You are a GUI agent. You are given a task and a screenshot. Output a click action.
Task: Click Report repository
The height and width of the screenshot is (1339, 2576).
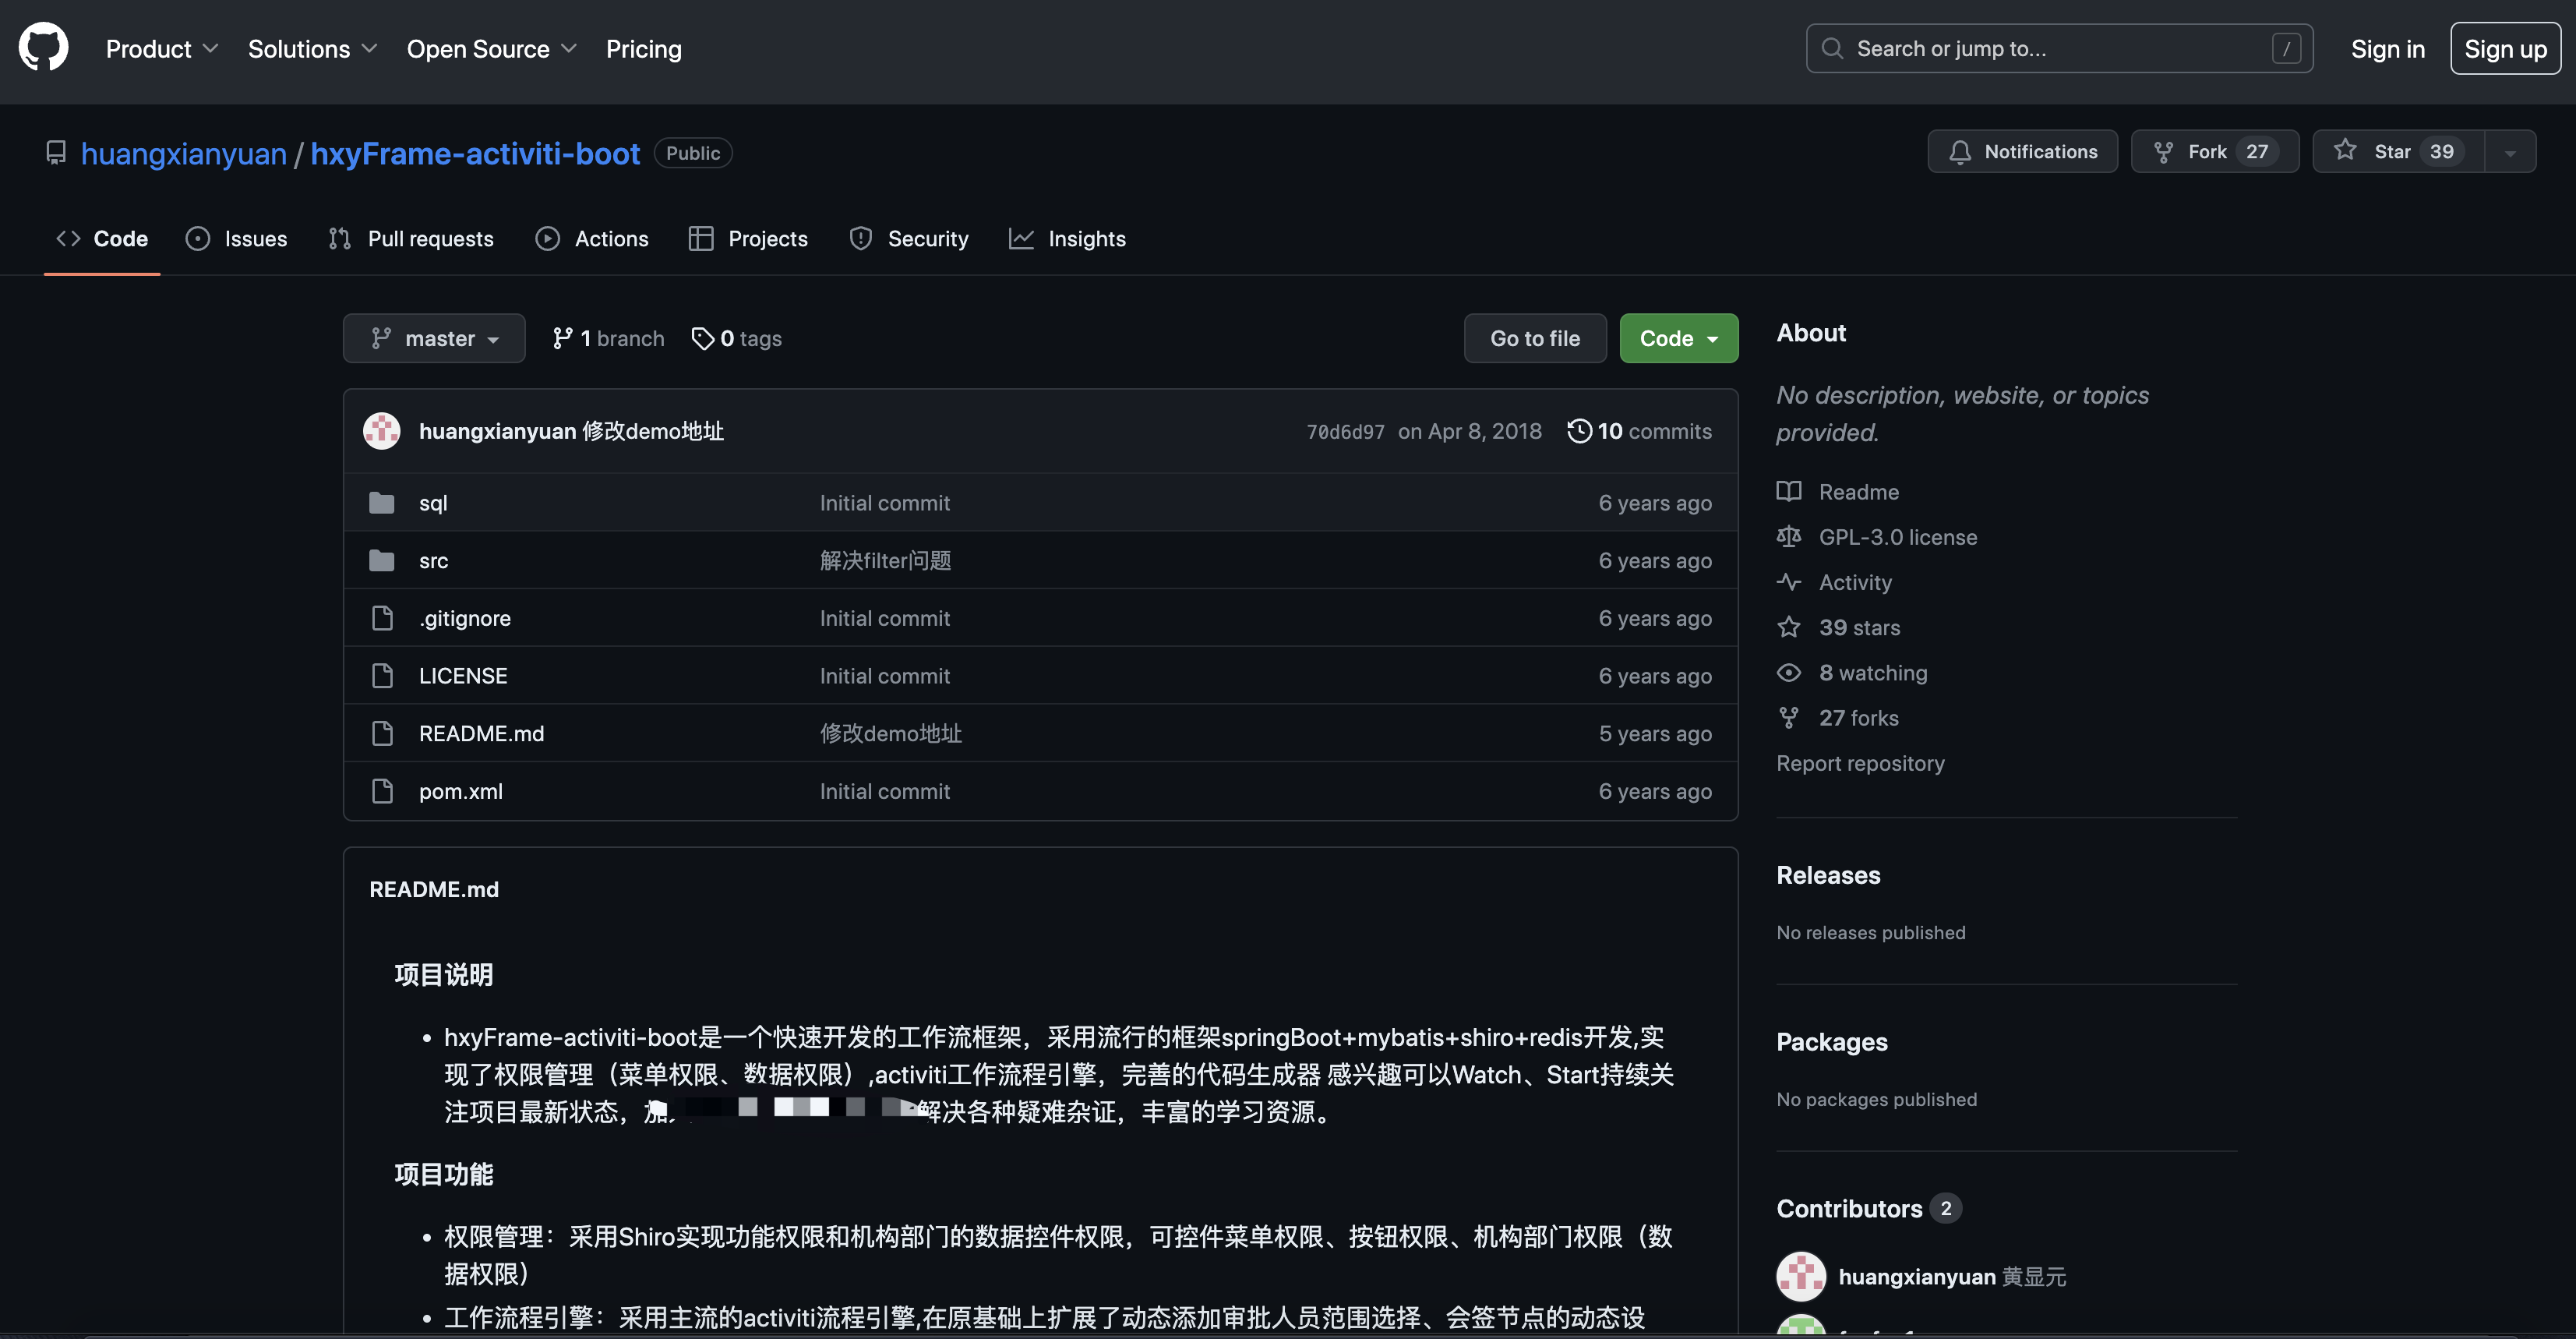[x=1860, y=763]
